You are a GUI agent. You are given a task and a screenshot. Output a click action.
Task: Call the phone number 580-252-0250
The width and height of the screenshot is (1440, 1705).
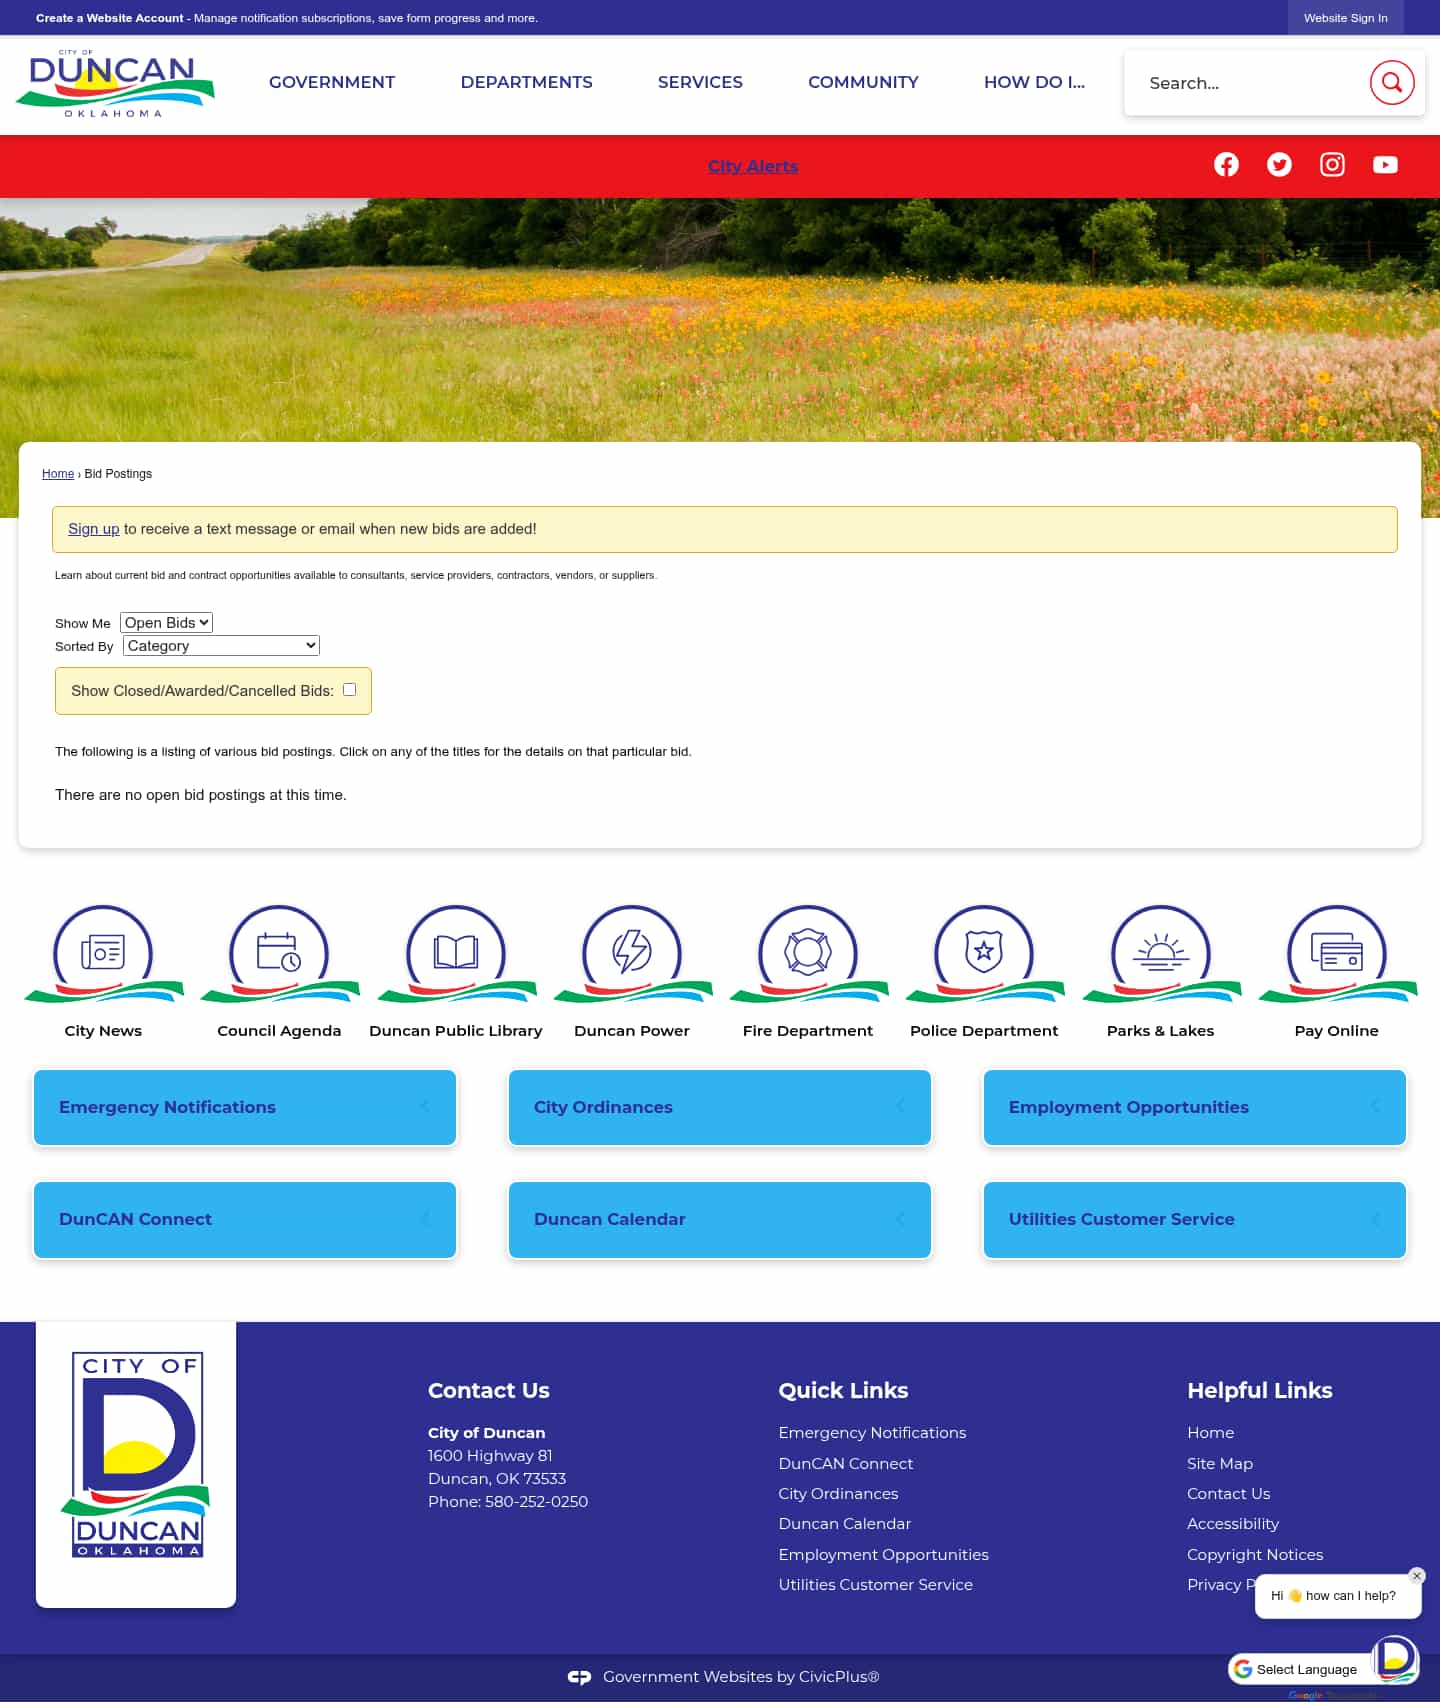coord(536,1502)
